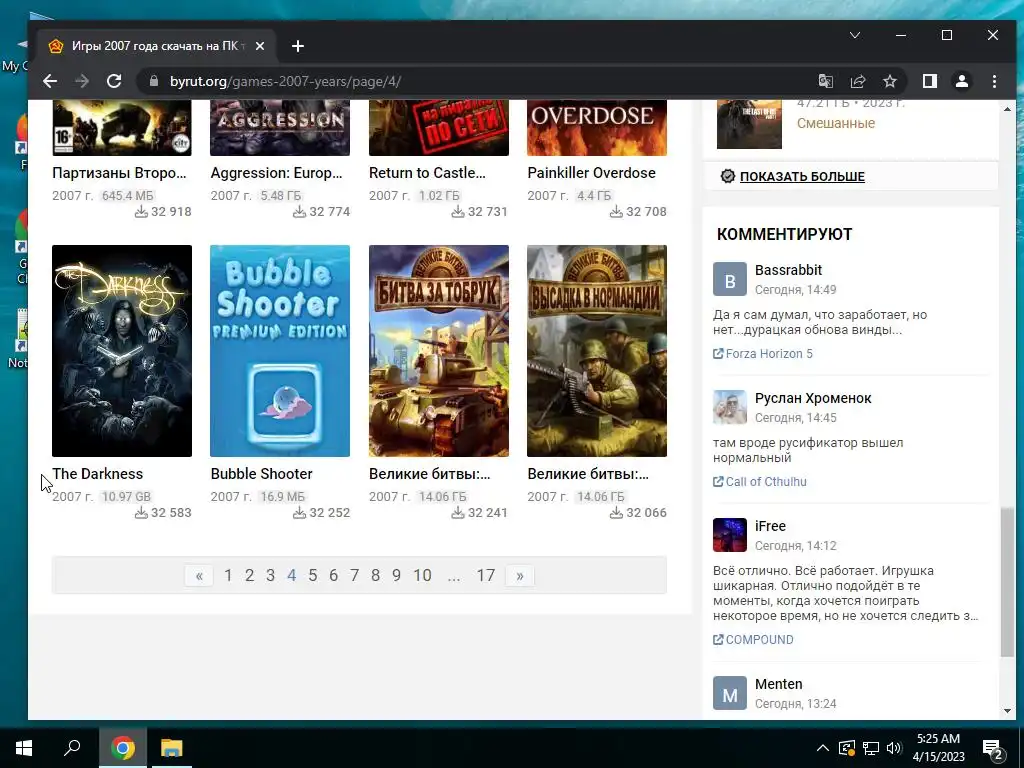Show hidden tray icons chevron
Image resolution: width=1024 pixels, height=768 pixels.
point(823,748)
